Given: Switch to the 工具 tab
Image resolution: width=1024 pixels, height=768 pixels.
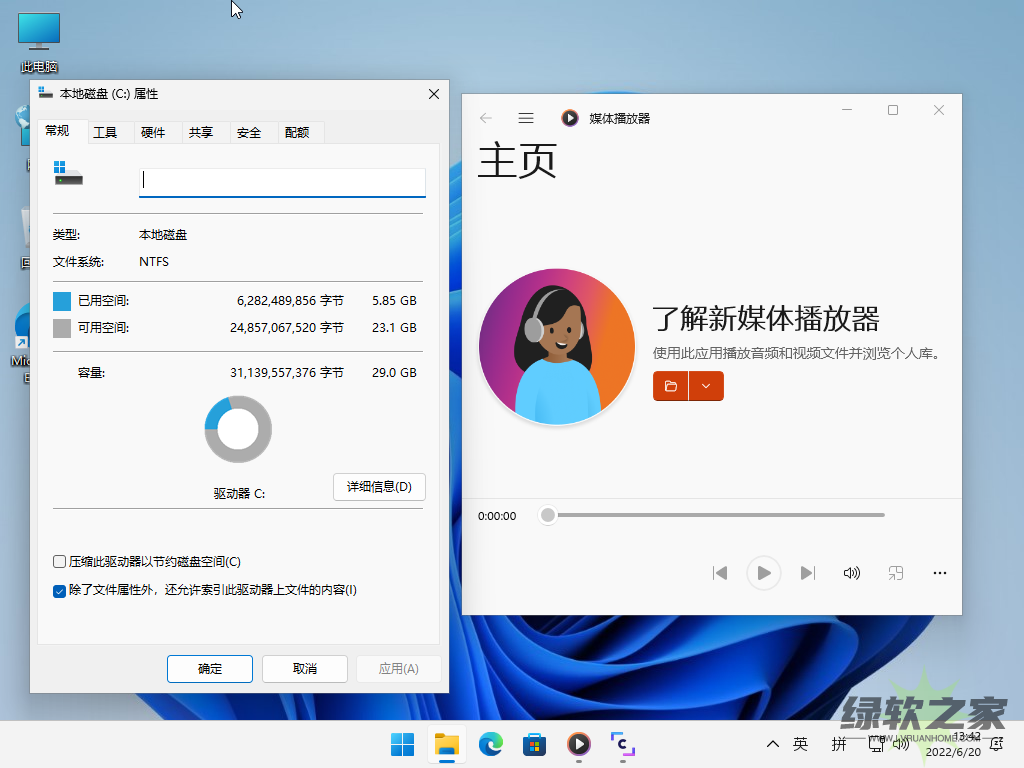Looking at the screenshot, I should (x=105, y=132).
